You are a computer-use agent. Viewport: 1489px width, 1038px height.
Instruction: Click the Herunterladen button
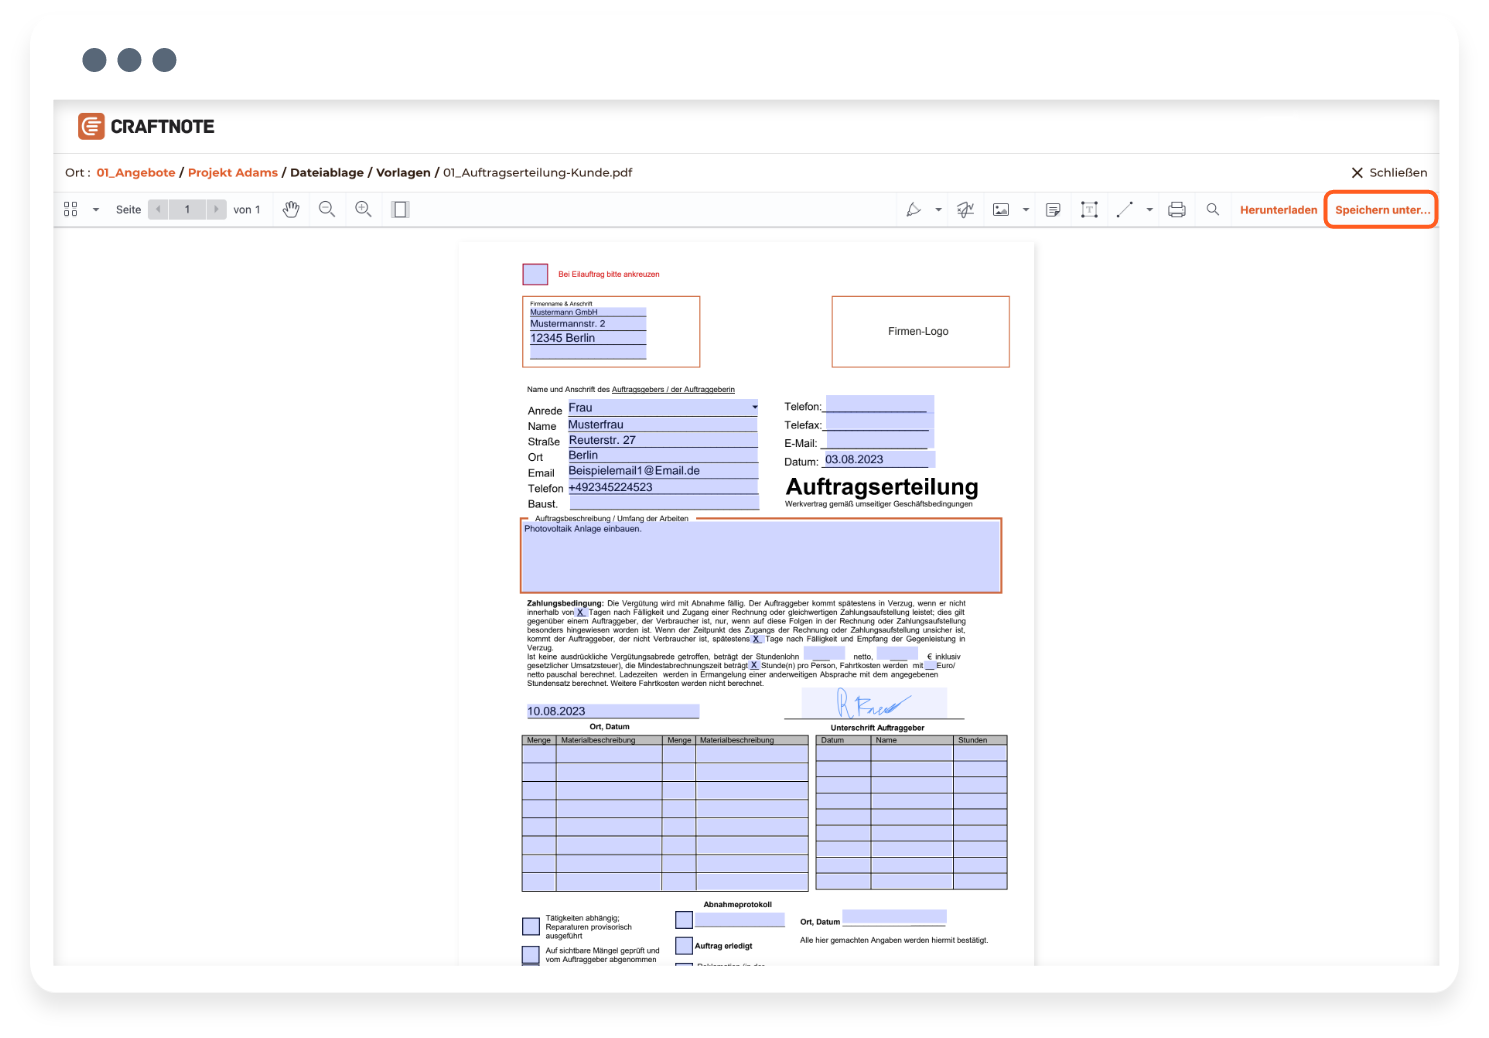coord(1278,210)
